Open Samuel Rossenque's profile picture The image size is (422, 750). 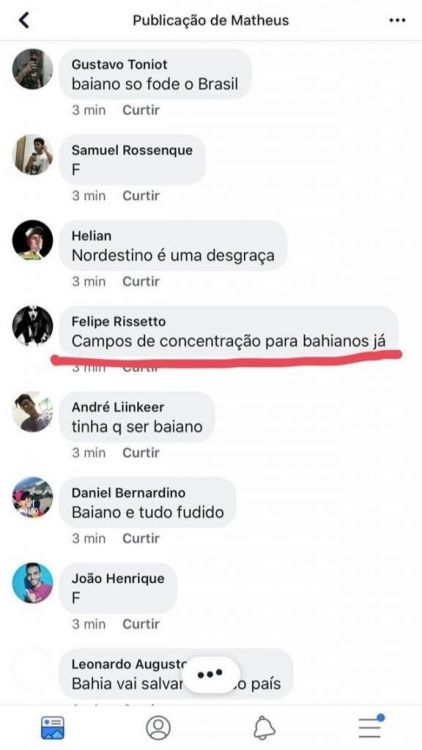coord(33,154)
